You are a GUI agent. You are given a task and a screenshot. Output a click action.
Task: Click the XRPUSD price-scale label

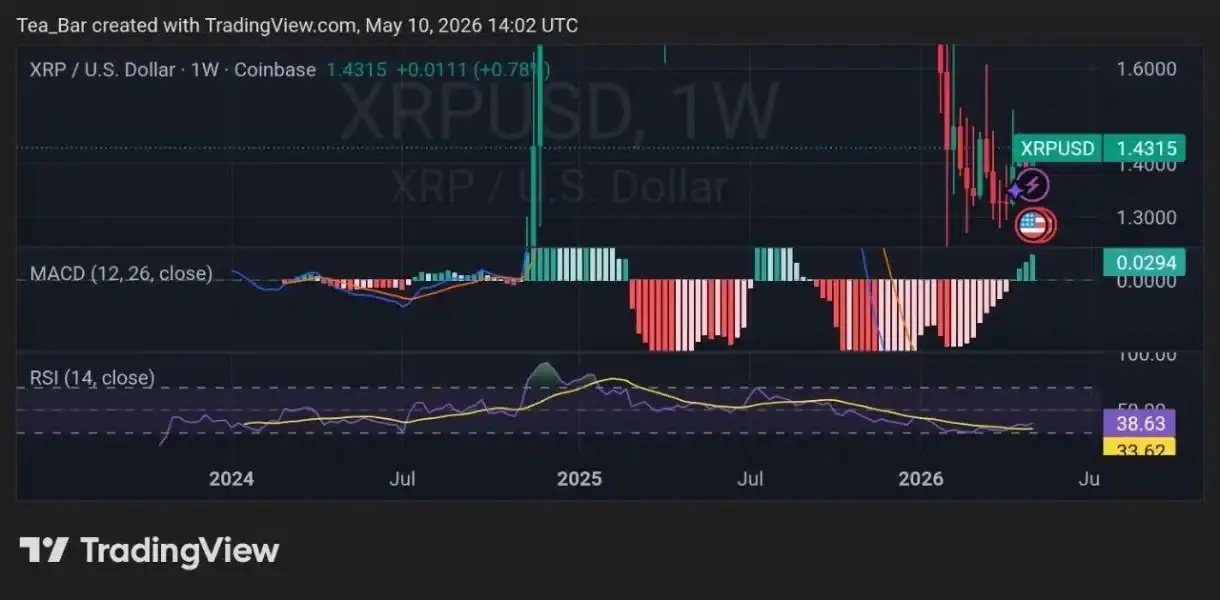tap(1058, 149)
